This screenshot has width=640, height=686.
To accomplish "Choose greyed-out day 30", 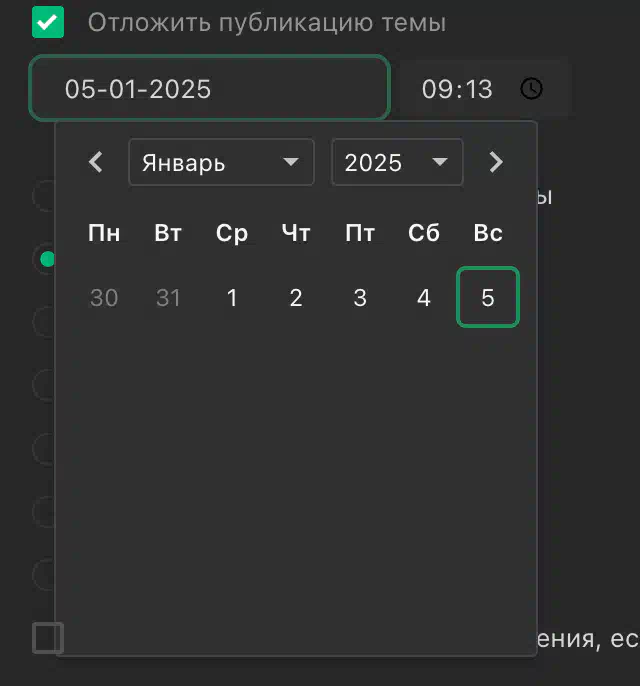I will (104, 298).
